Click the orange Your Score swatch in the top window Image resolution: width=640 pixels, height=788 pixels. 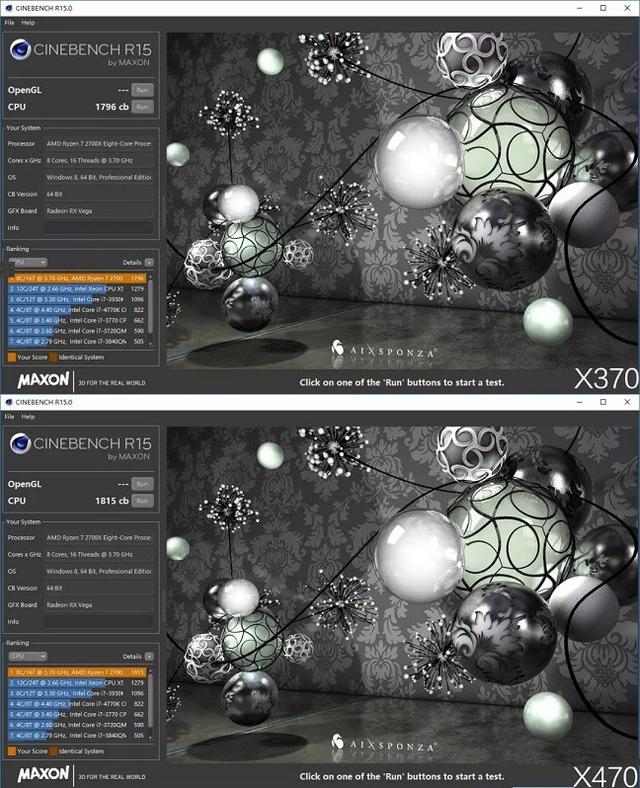click(x=11, y=357)
